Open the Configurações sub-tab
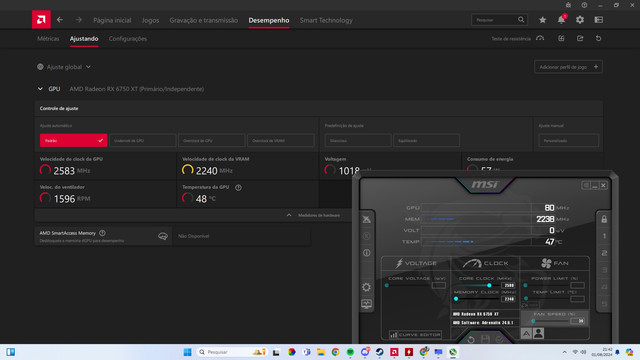This screenshot has width=640, height=360. [x=128, y=39]
